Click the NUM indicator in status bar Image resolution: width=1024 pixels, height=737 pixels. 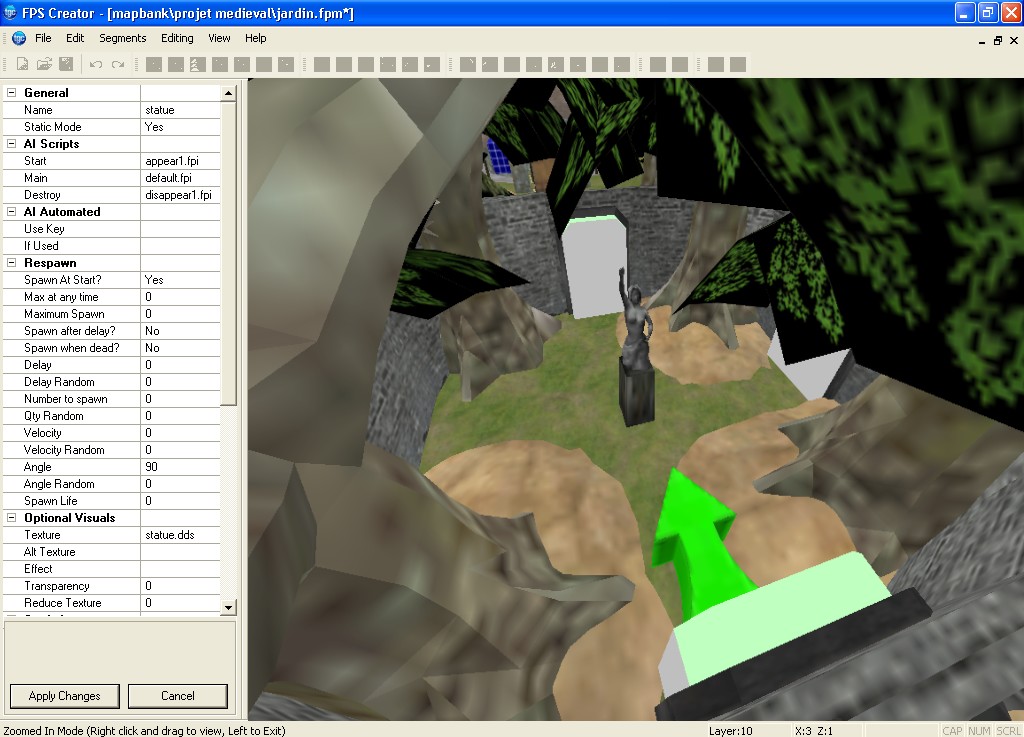tap(979, 730)
